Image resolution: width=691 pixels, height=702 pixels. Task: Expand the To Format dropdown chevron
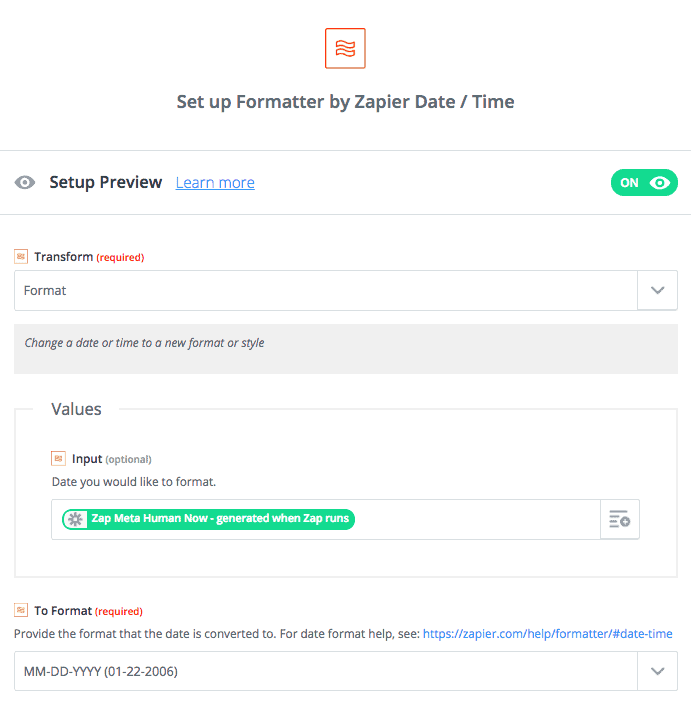[657, 672]
